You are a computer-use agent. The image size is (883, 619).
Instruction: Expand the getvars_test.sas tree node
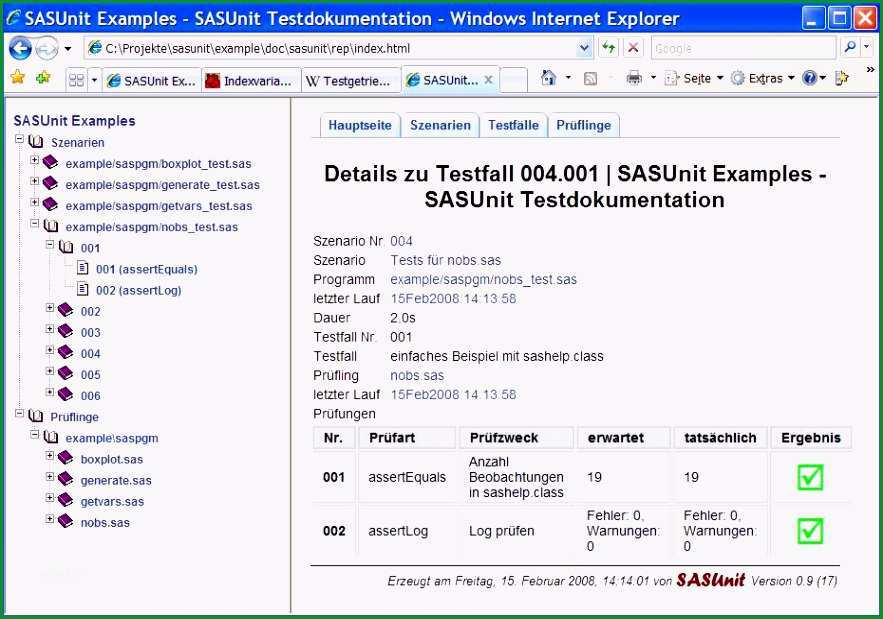[34, 202]
